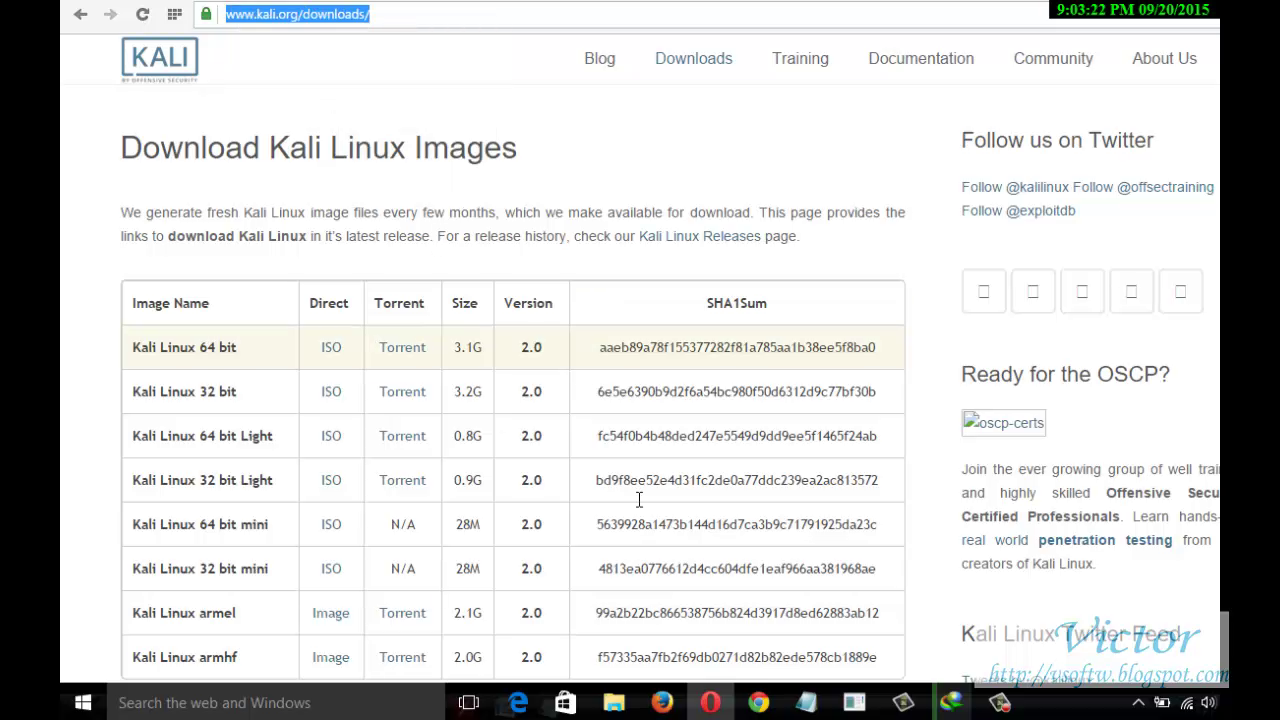1280x720 pixels.
Task: Follow the Kali Linux Releases link
Action: 700,236
